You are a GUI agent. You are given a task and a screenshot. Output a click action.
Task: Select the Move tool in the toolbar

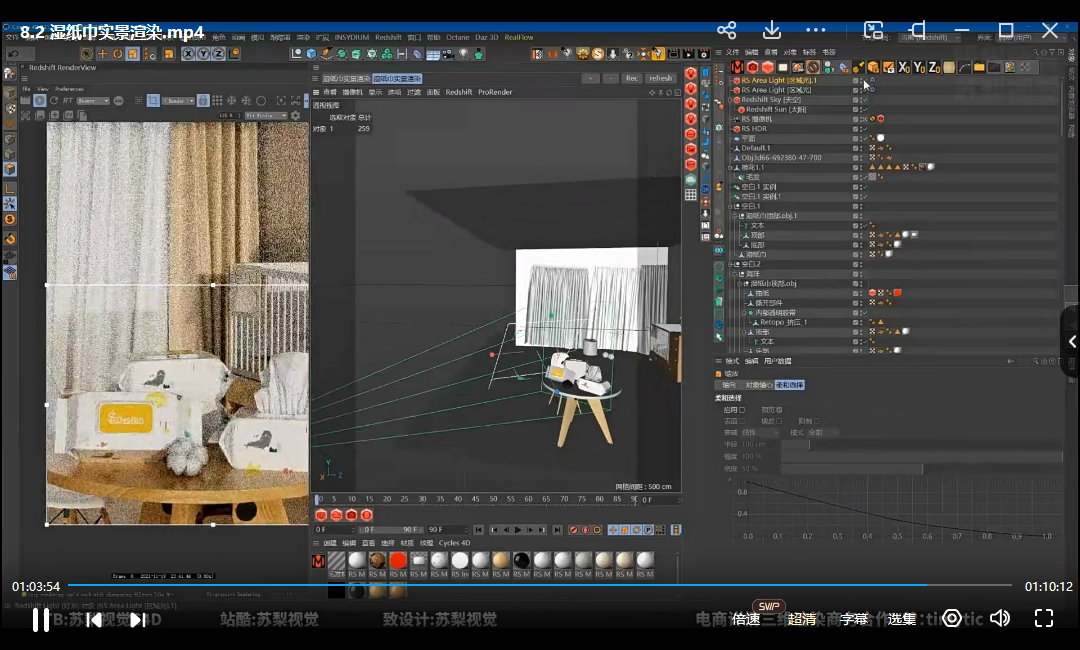tap(102, 54)
